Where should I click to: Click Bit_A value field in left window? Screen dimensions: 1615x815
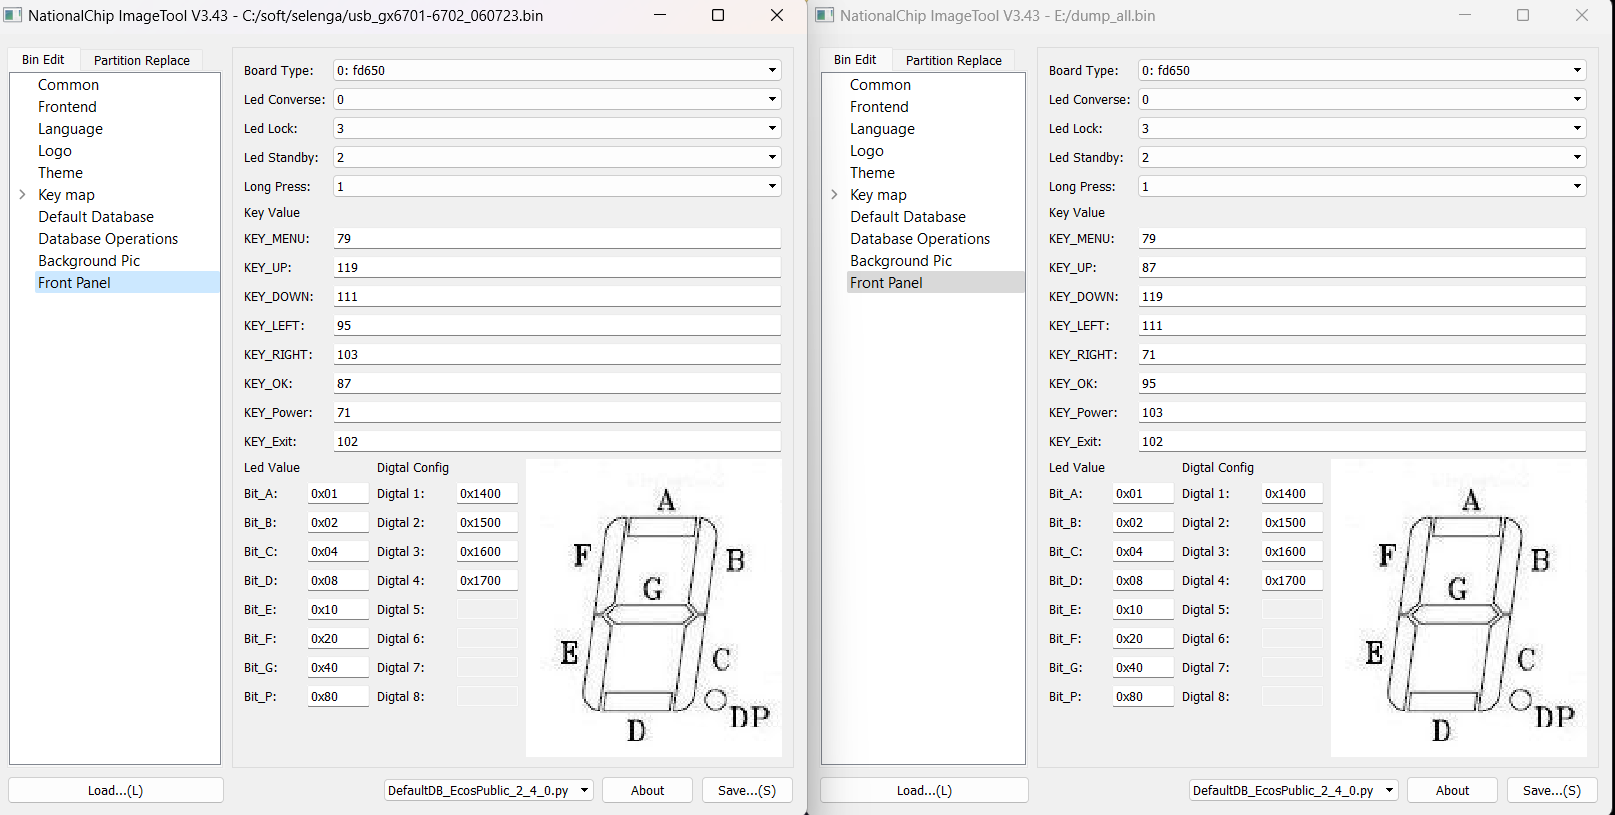(x=338, y=493)
